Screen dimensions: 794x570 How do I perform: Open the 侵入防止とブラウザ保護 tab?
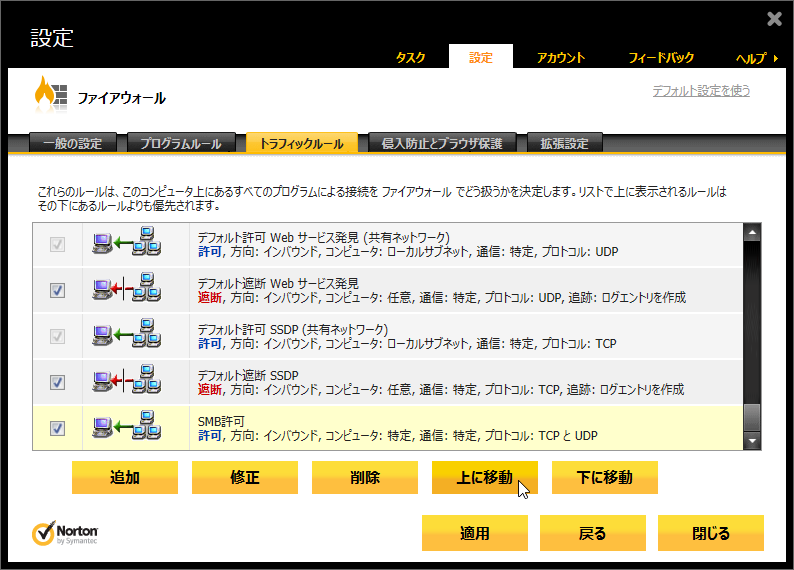coord(441,143)
